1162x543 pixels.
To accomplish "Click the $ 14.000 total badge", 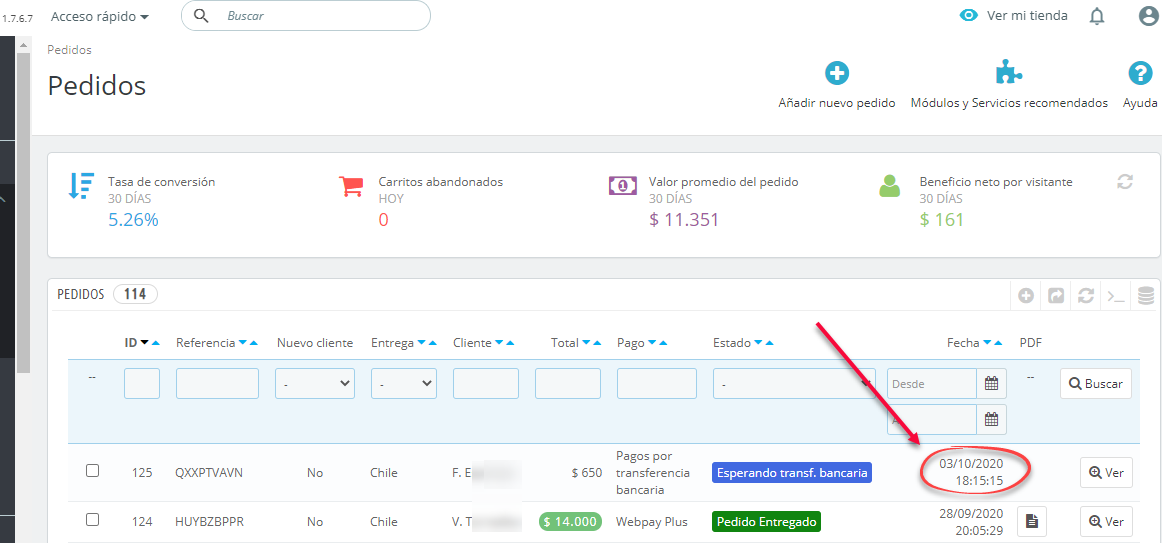I will tap(571, 522).
